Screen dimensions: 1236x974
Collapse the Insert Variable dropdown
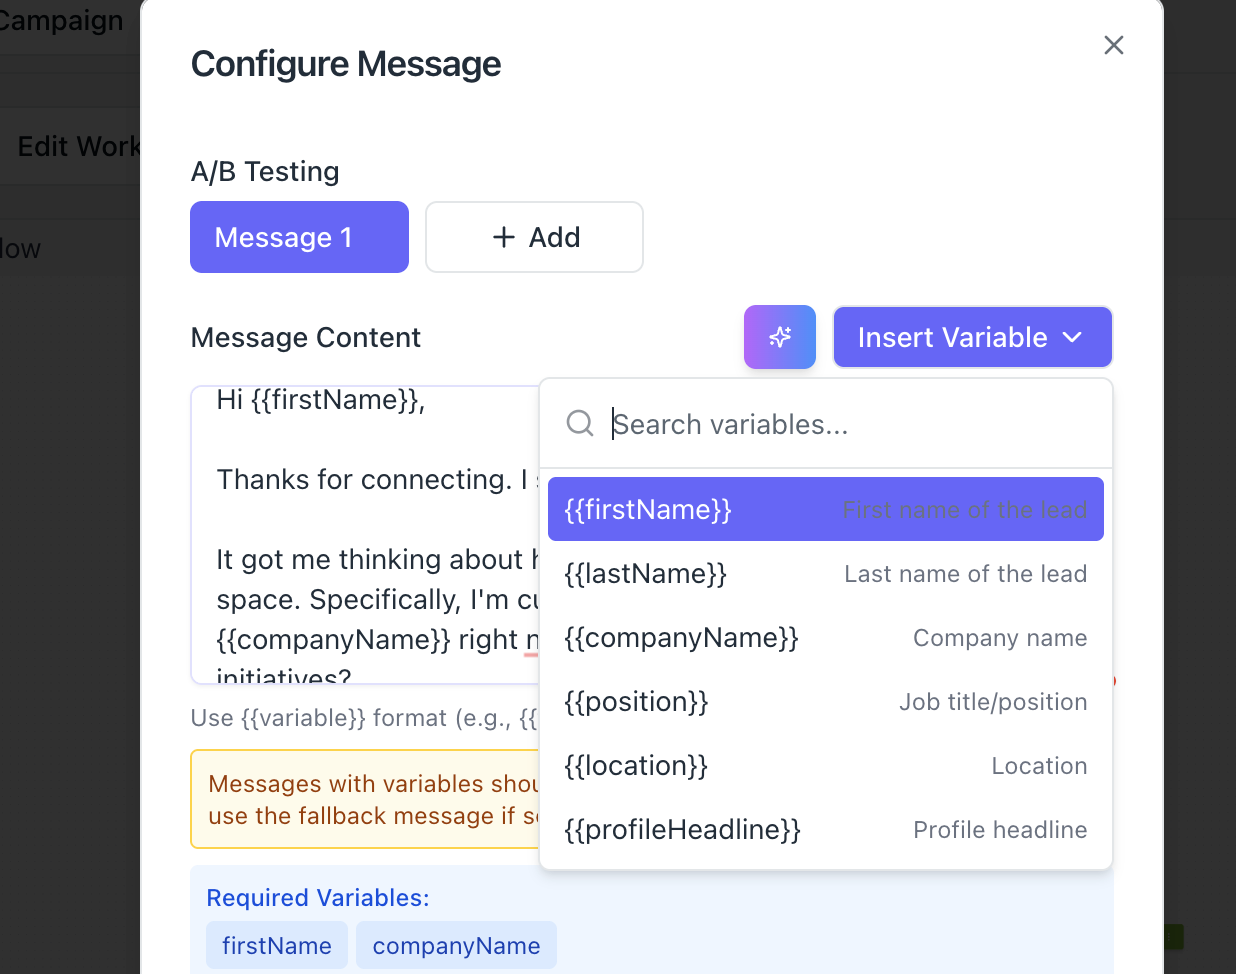tap(971, 337)
